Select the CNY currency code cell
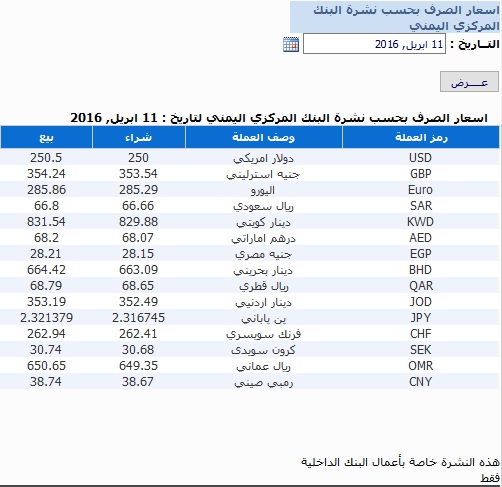The width and height of the screenshot is (502, 487). point(421,382)
